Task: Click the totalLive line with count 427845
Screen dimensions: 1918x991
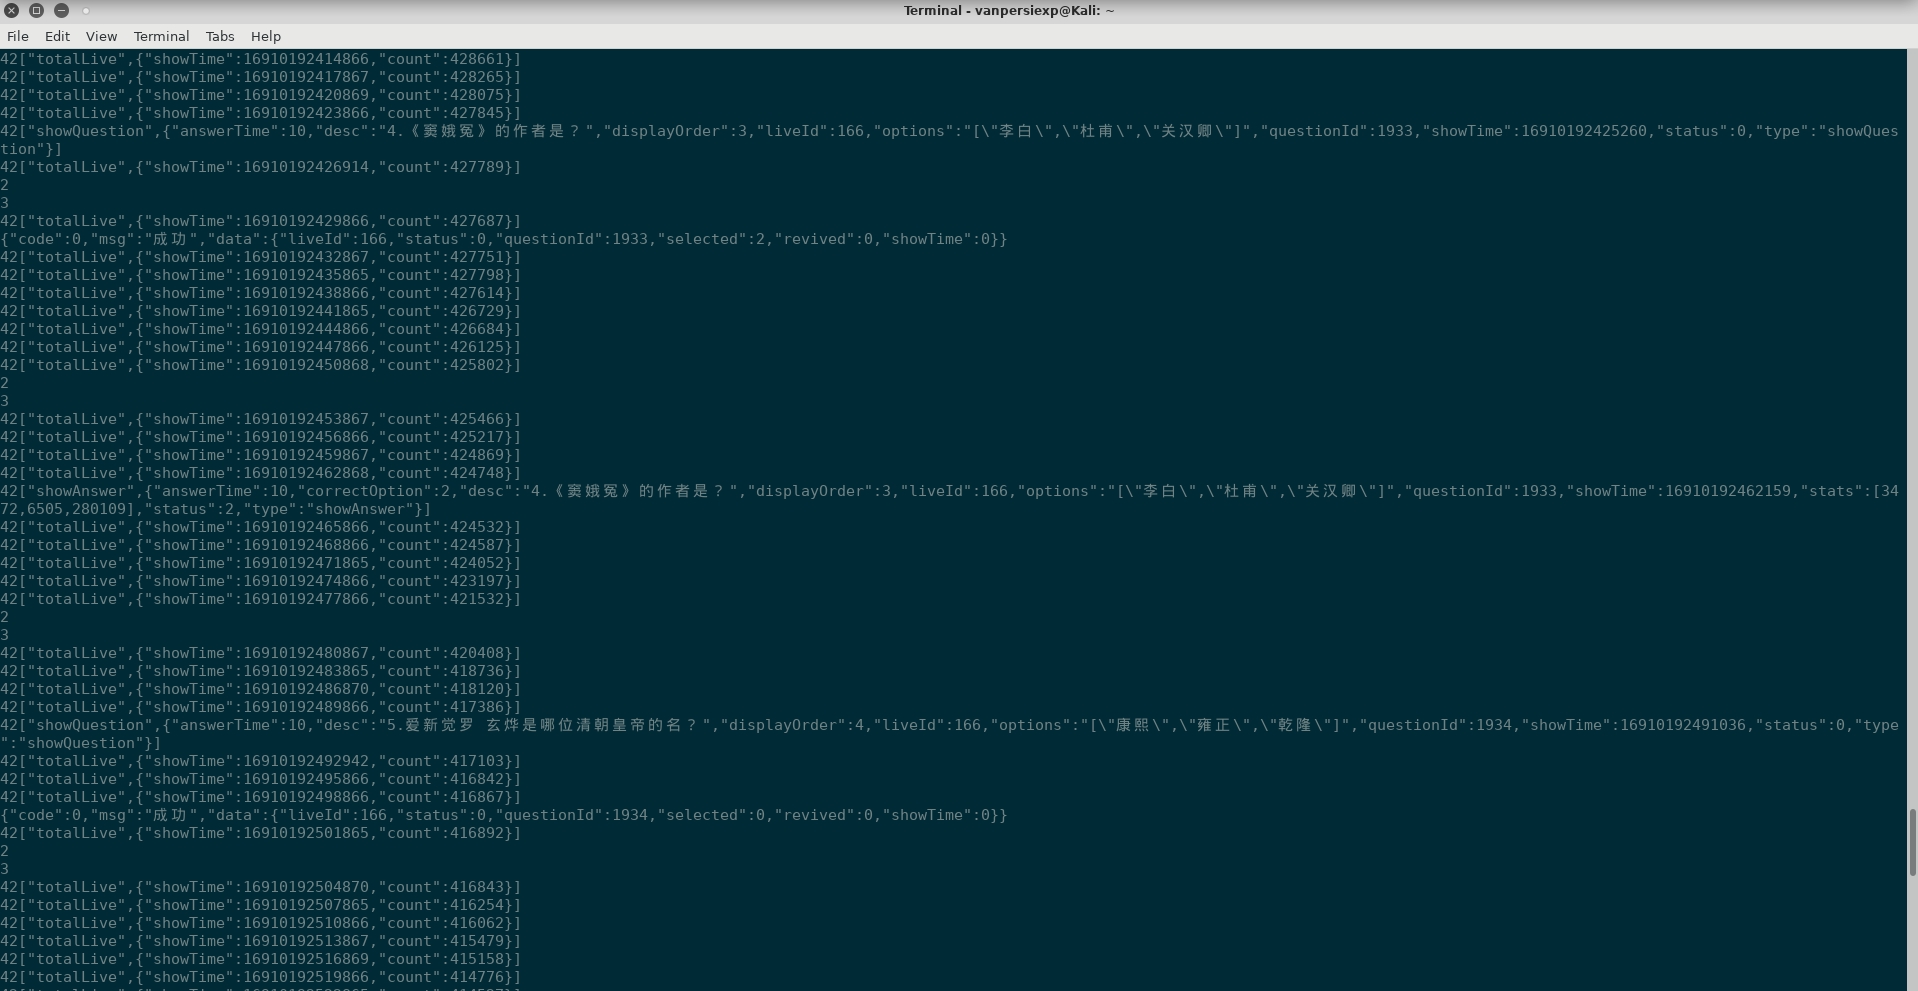Action: (260, 113)
